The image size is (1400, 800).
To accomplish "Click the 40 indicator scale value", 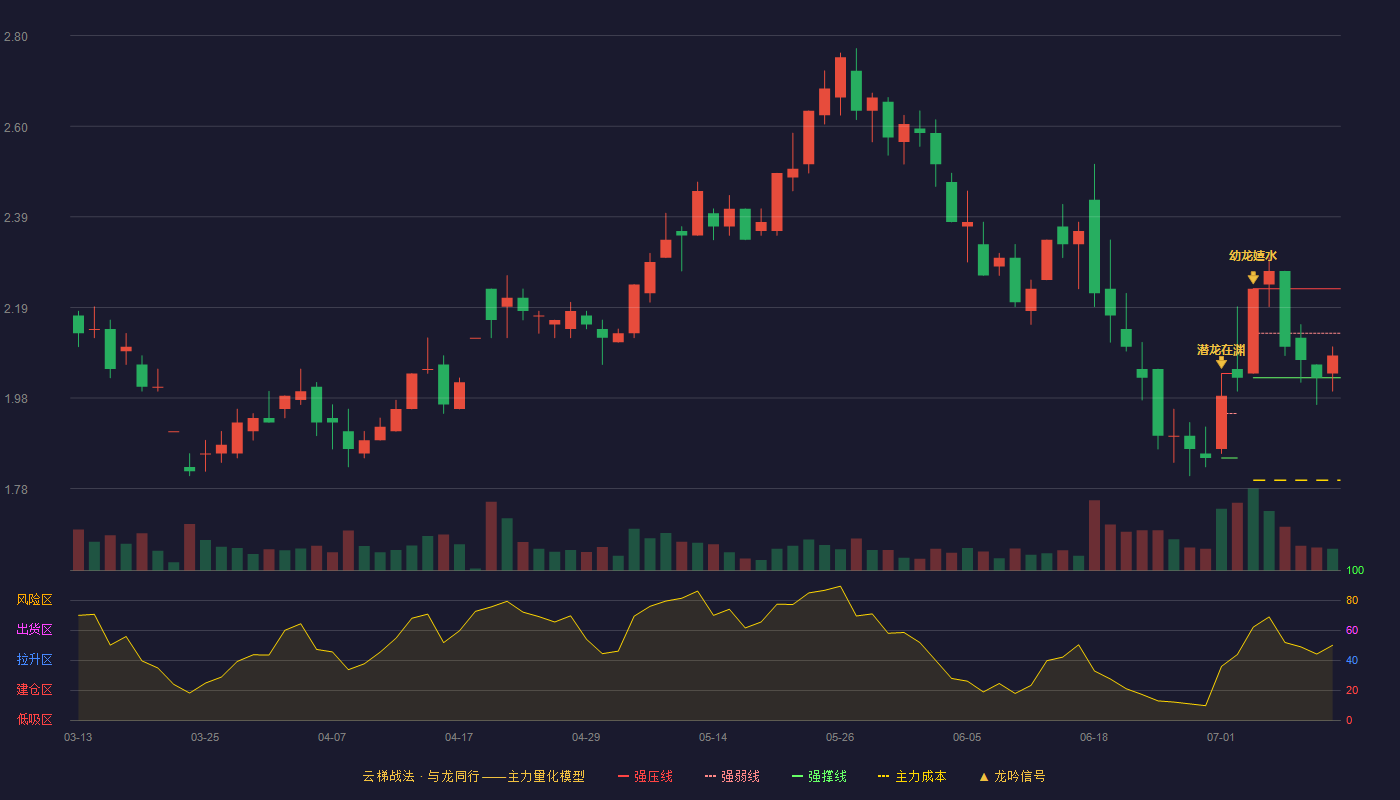I will (1352, 661).
